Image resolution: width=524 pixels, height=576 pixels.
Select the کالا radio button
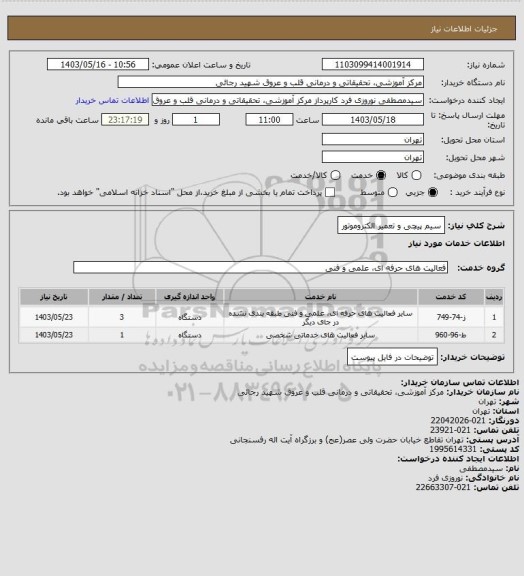point(416,175)
